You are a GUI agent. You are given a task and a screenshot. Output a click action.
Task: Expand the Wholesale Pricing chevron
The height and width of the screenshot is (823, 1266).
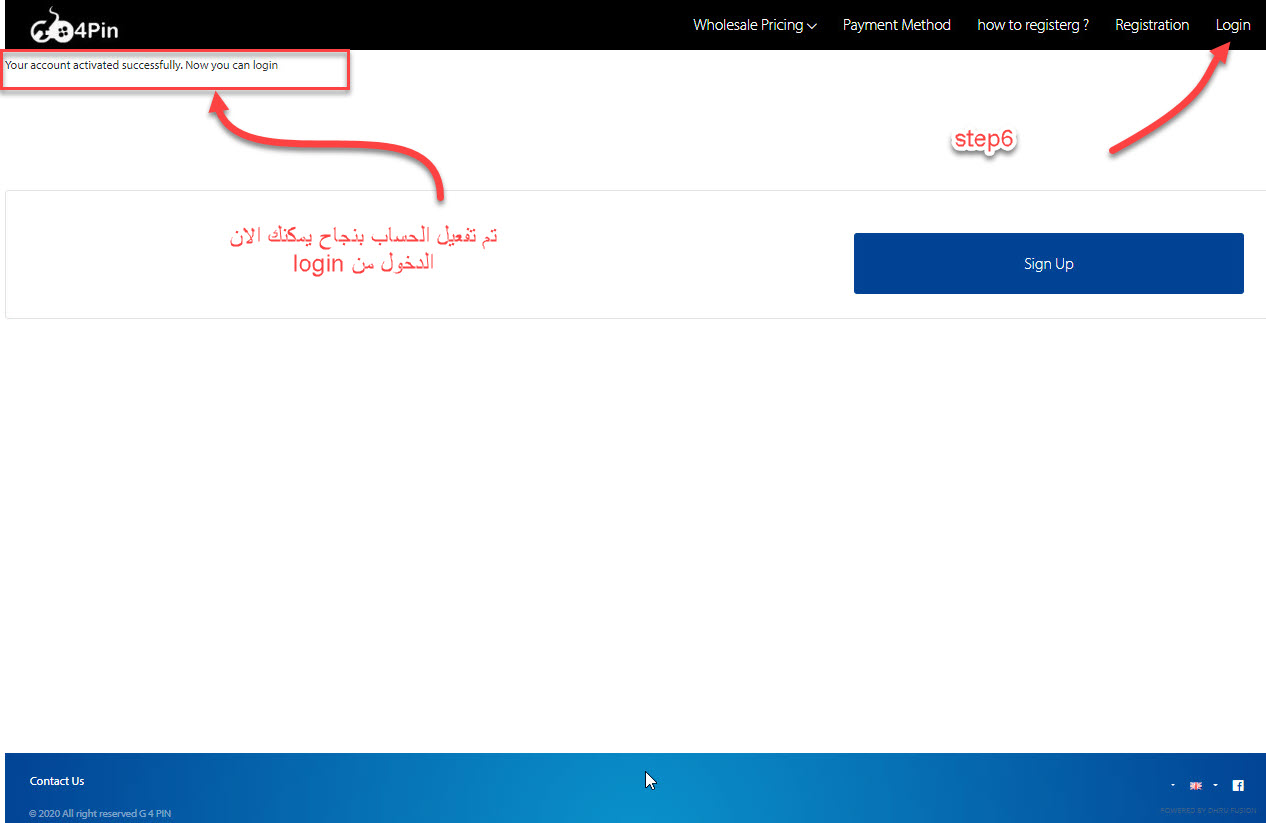coord(812,26)
